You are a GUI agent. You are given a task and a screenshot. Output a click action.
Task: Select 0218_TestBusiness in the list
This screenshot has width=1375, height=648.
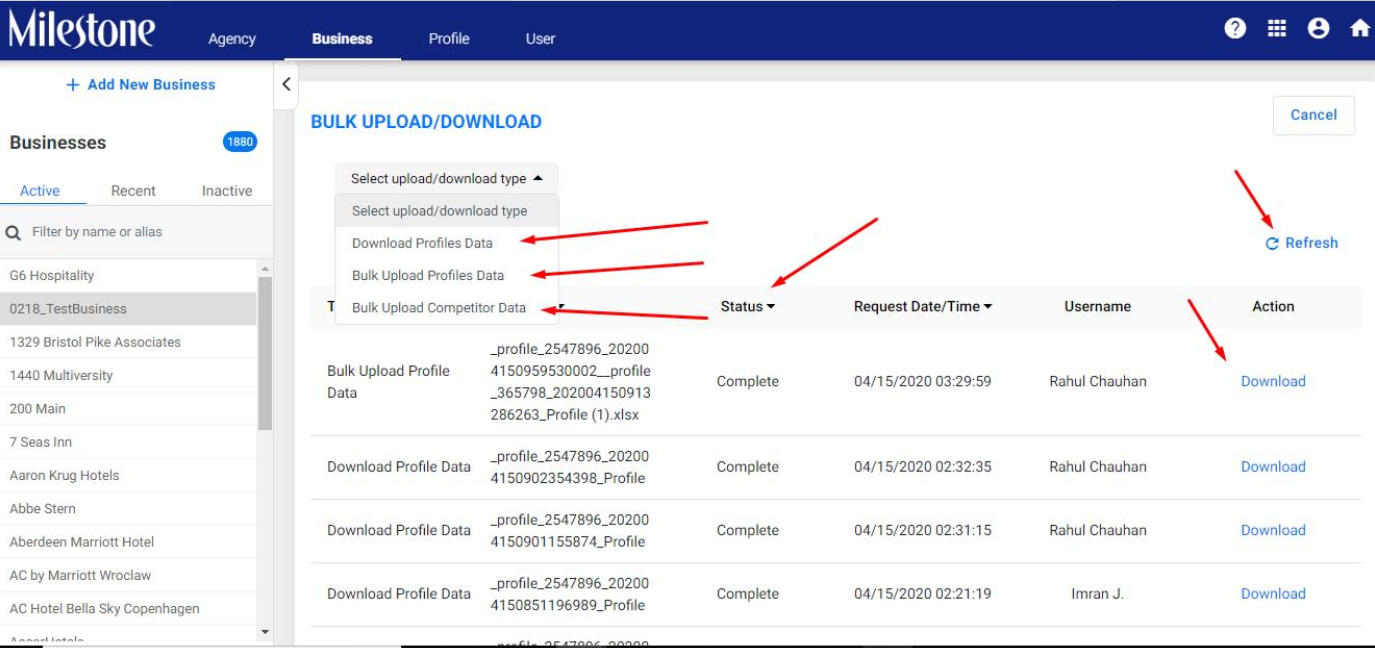pyautogui.click(x=129, y=309)
